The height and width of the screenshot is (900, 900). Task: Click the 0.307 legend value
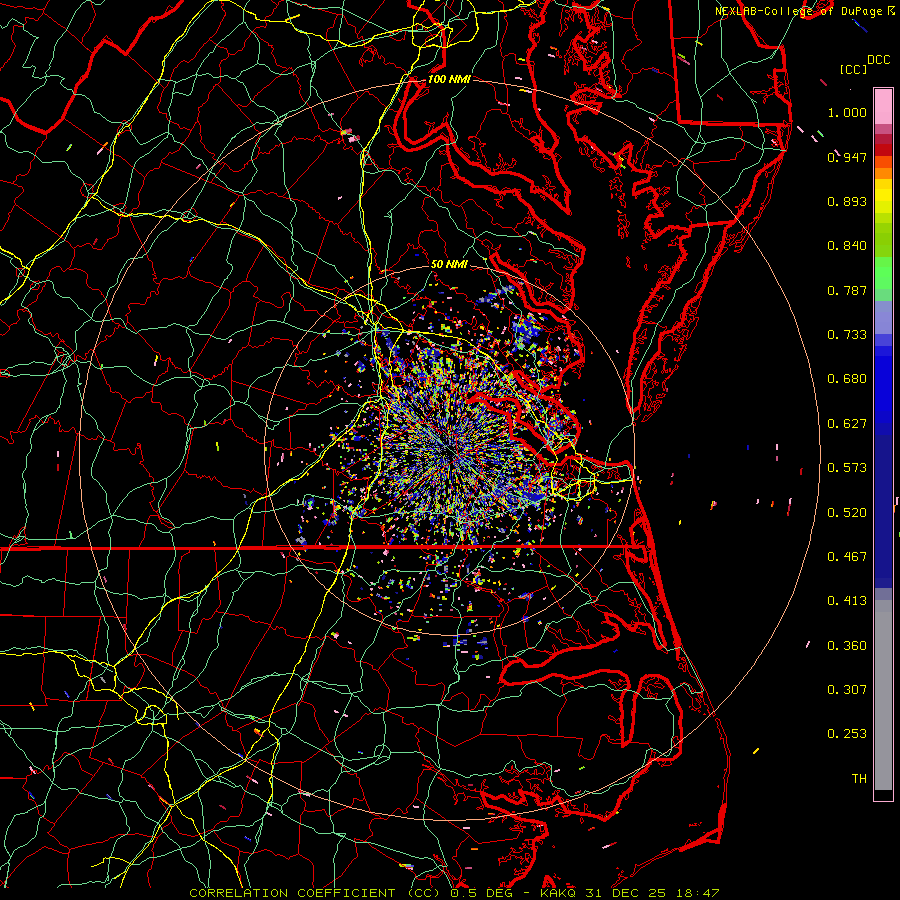(847, 690)
